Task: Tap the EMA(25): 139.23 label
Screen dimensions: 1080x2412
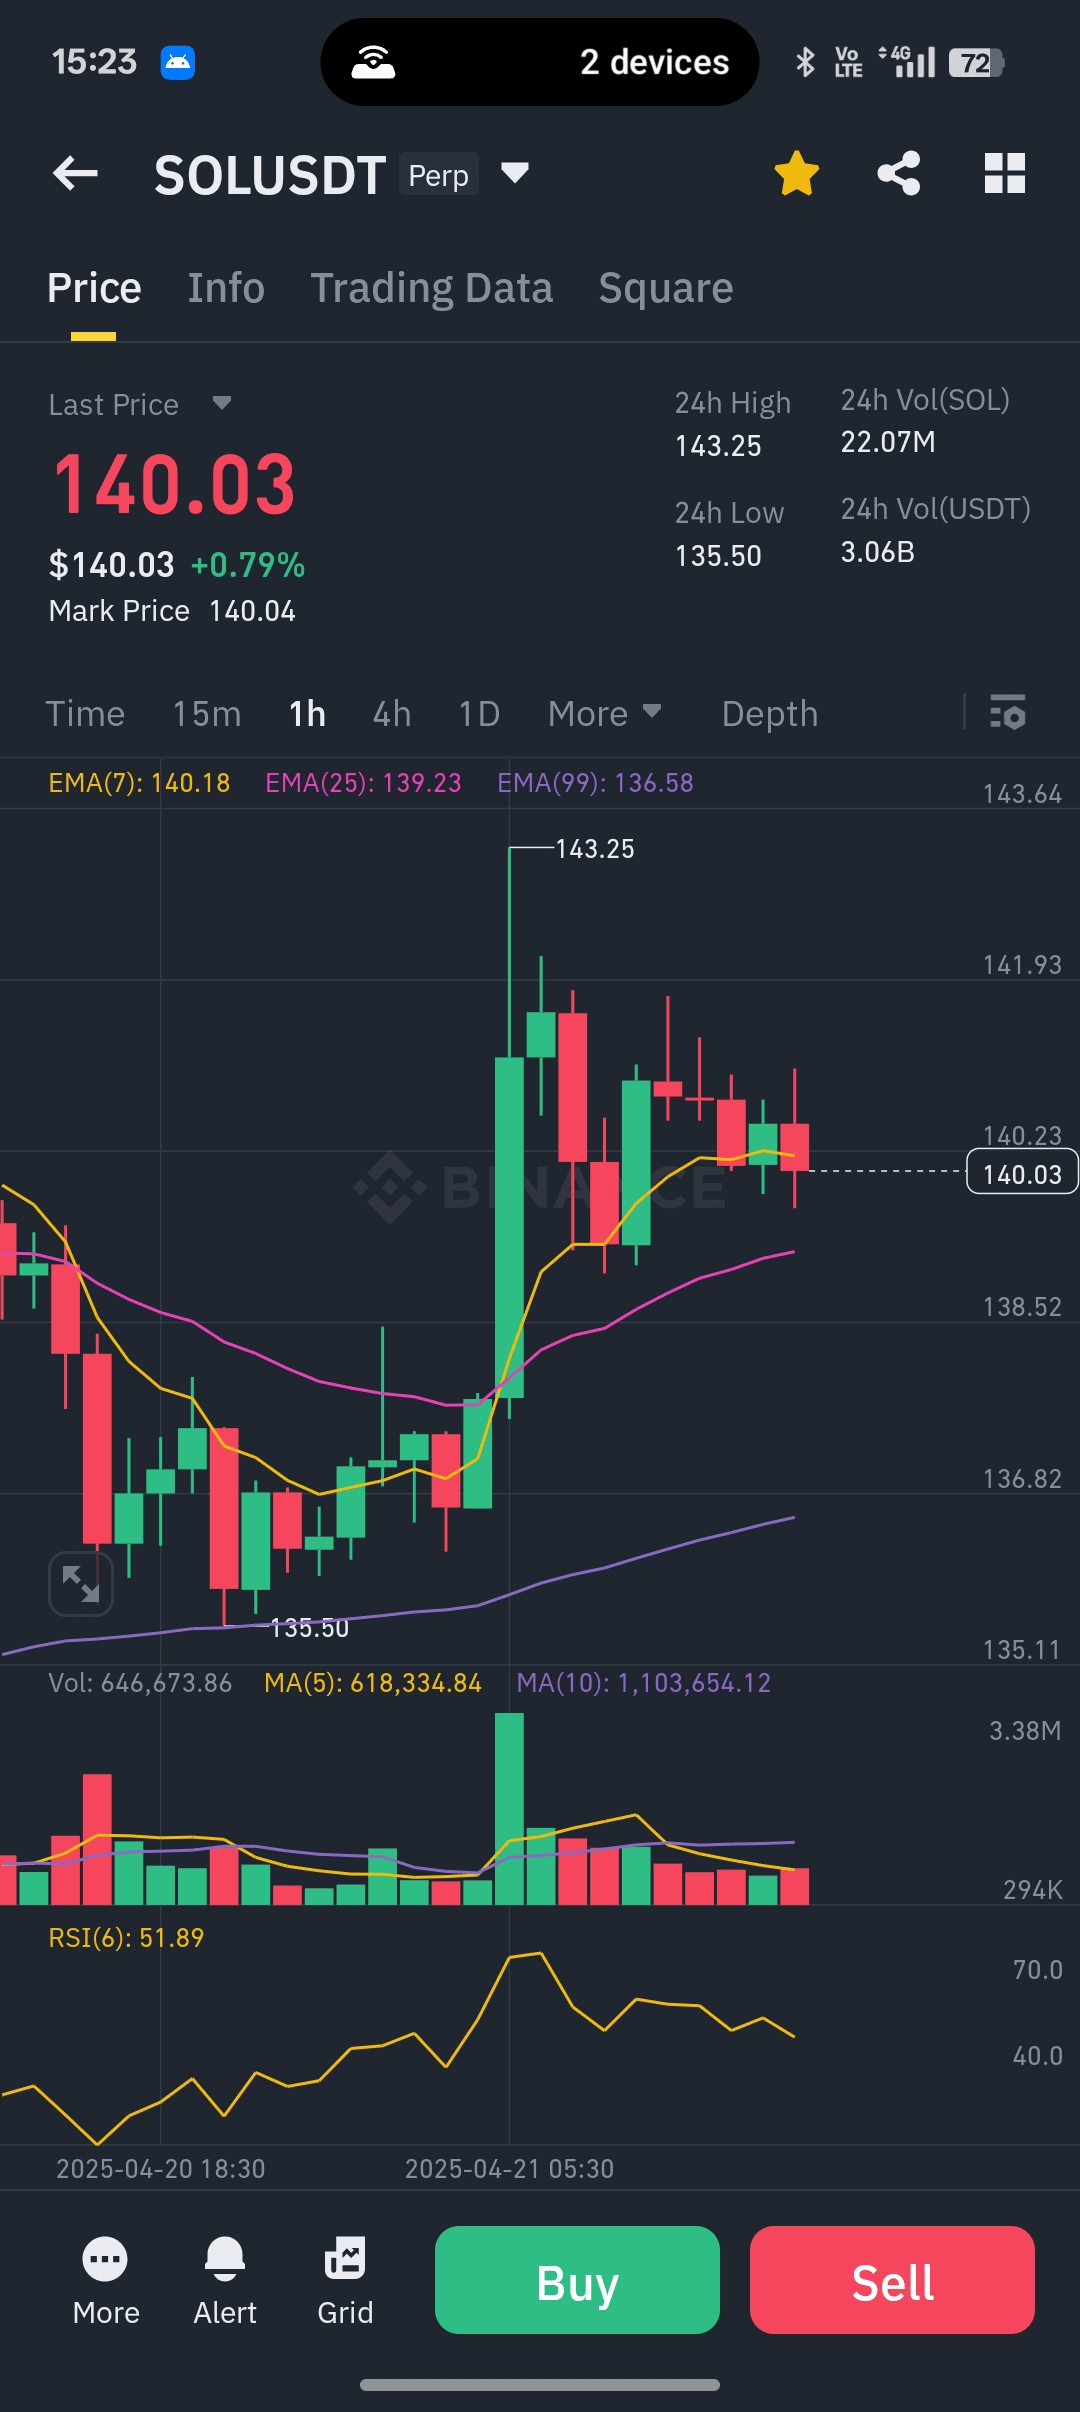Action: [x=363, y=783]
